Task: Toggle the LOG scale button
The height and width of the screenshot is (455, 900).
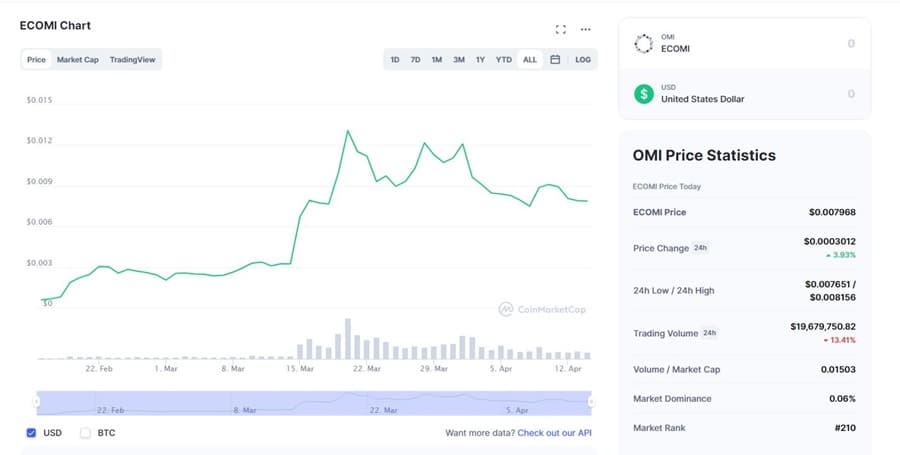Action: click(x=583, y=60)
